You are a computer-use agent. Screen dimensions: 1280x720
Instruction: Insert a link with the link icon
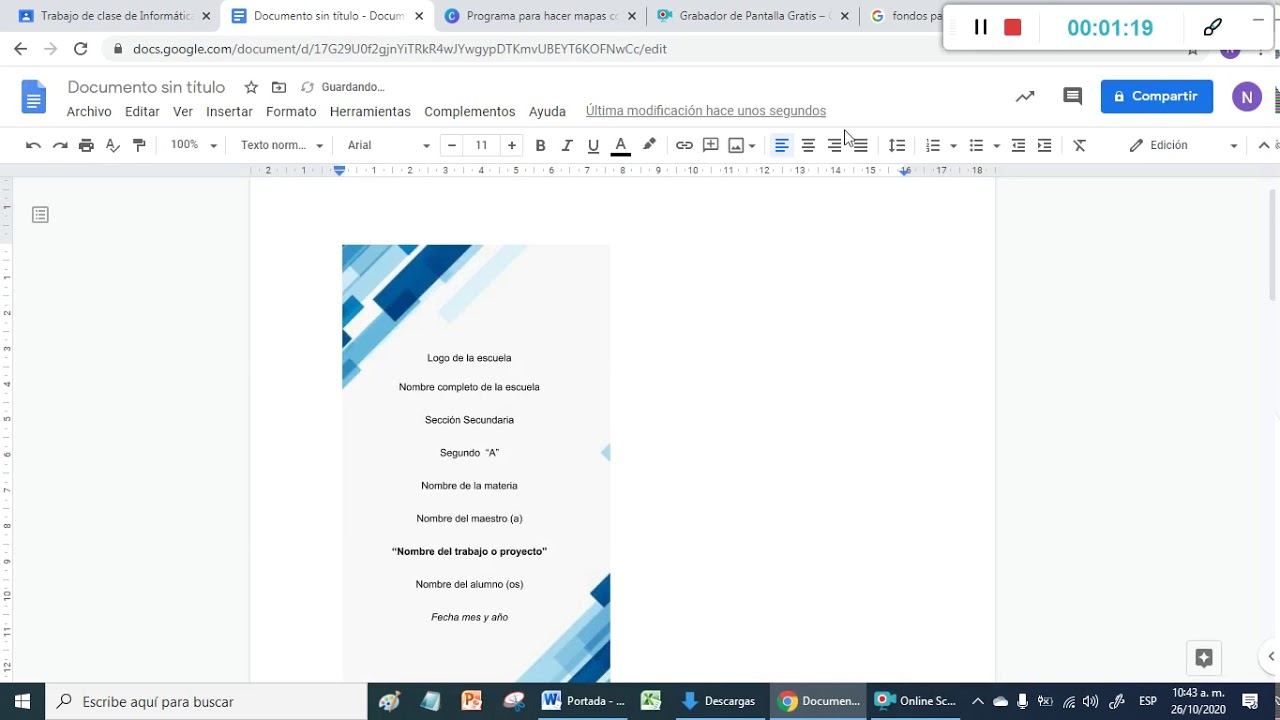684,145
